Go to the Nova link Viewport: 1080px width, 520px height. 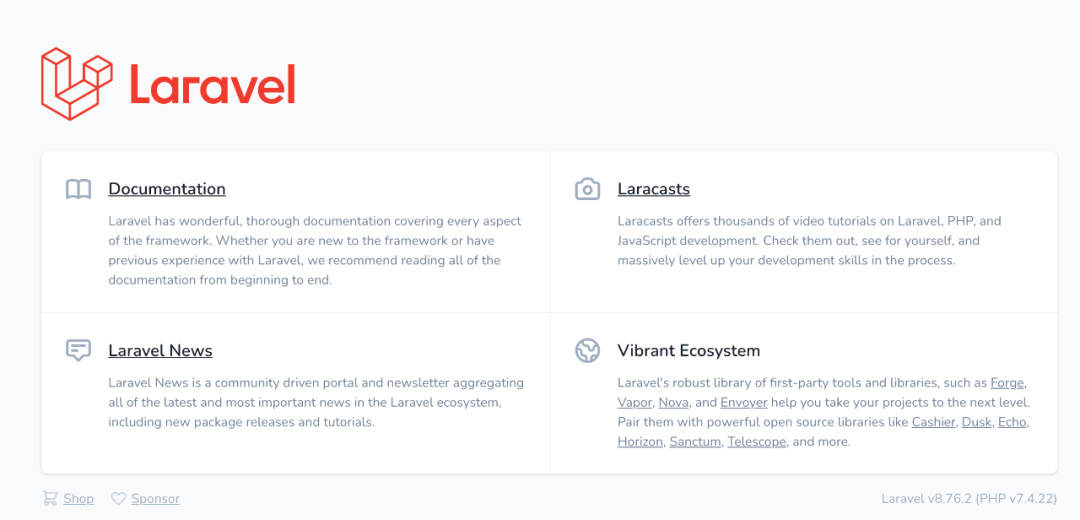pyautogui.click(x=674, y=402)
